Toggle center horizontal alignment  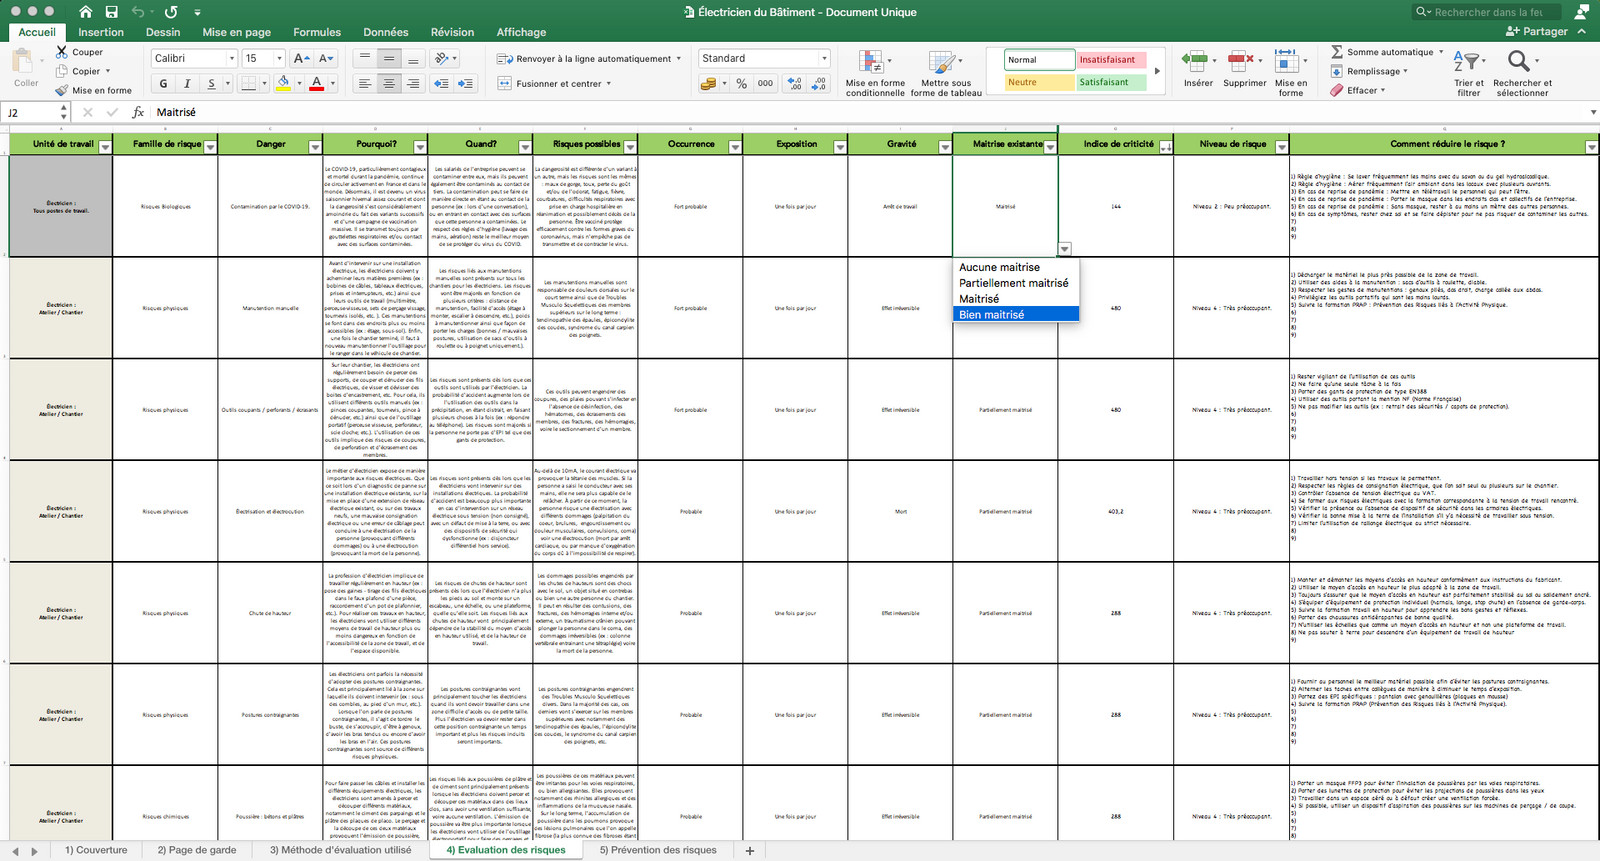pos(389,84)
